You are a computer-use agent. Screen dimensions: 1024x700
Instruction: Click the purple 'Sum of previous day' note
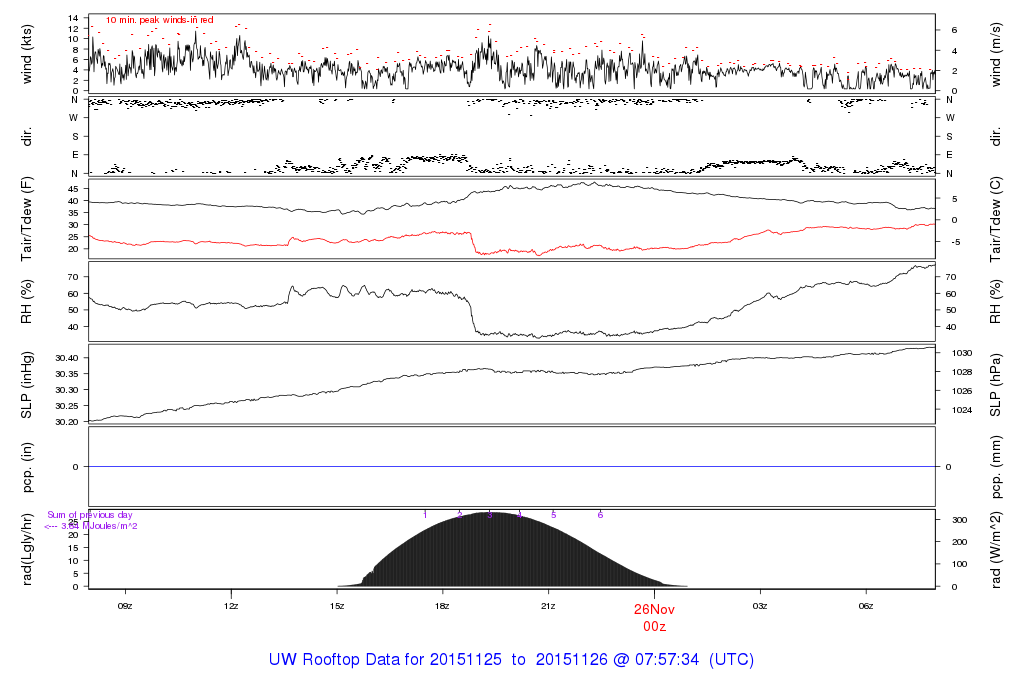[89, 515]
